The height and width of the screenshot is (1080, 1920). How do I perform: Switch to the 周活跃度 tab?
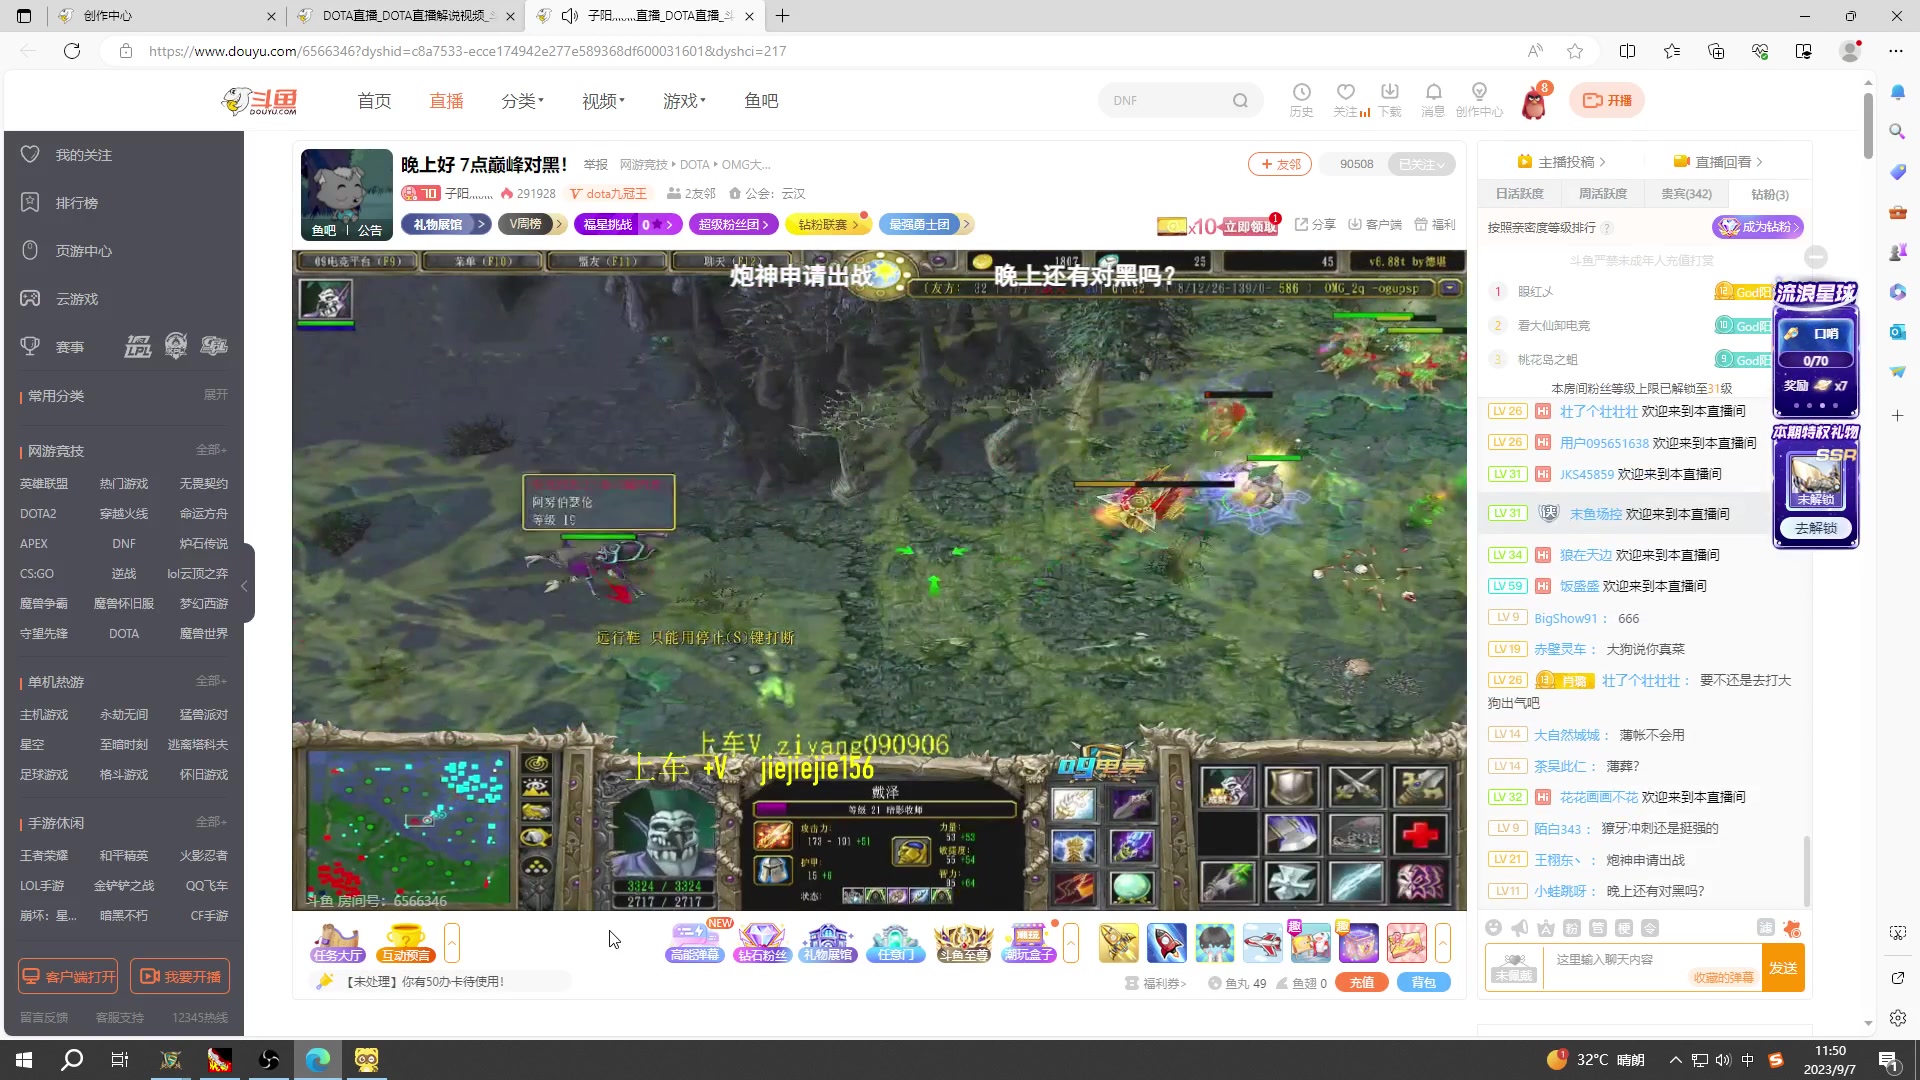1602,194
